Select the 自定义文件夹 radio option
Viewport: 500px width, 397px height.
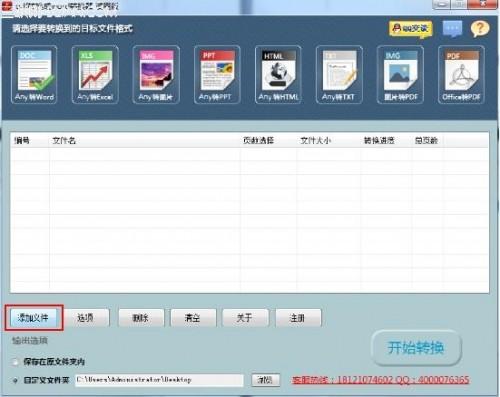(15, 380)
